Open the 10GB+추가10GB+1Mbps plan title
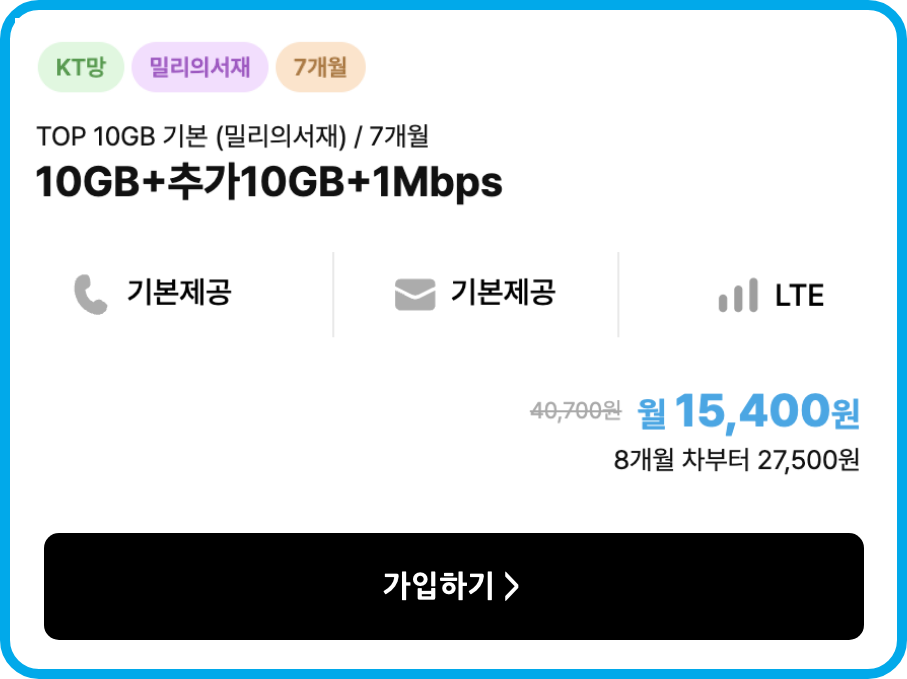 pos(269,182)
